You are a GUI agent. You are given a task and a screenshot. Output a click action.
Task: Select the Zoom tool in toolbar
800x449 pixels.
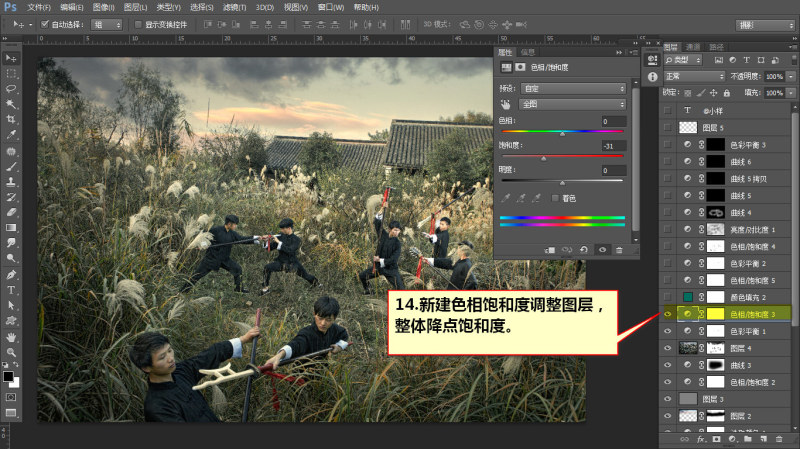click(11, 353)
